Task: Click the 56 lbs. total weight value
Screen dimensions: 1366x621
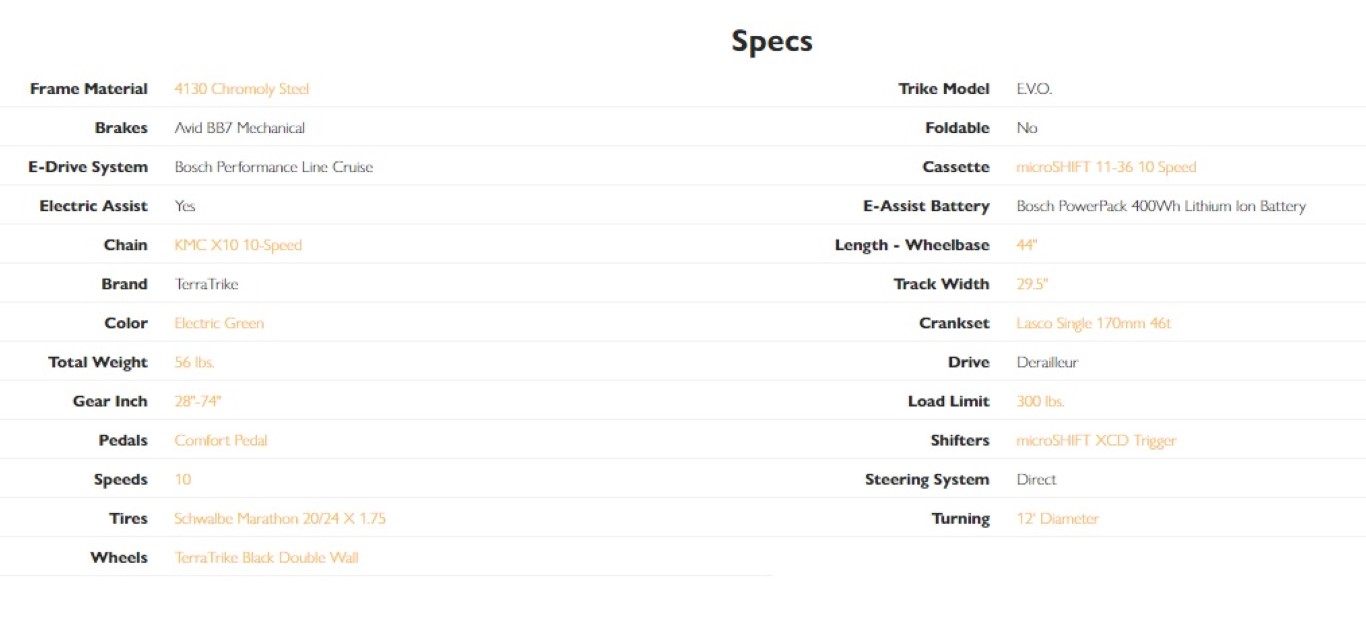Action: [194, 362]
